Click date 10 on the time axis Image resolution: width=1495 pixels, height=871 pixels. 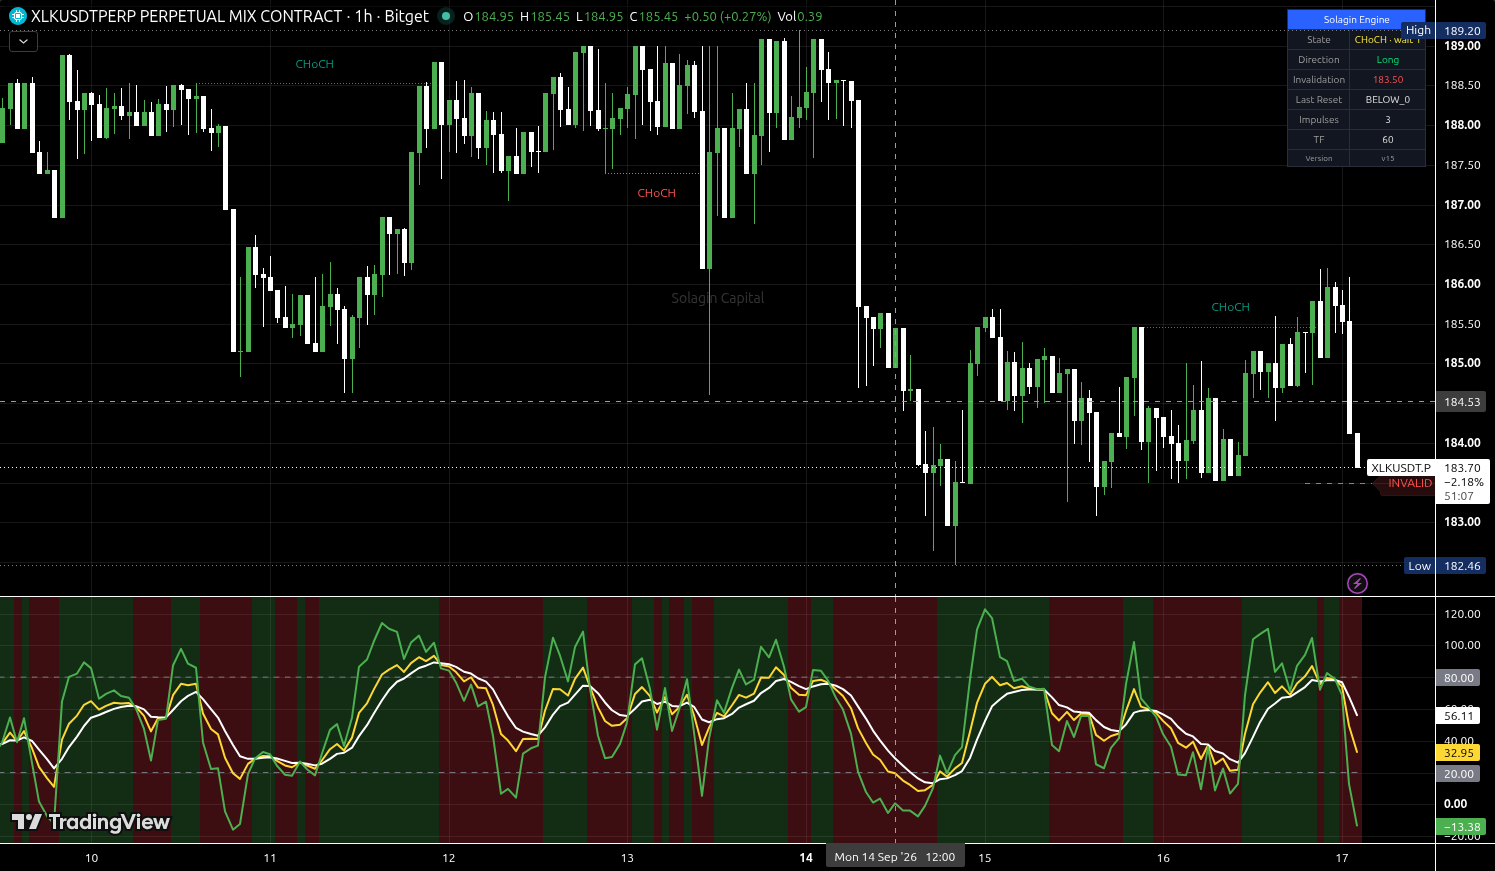pyautogui.click(x=92, y=858)
